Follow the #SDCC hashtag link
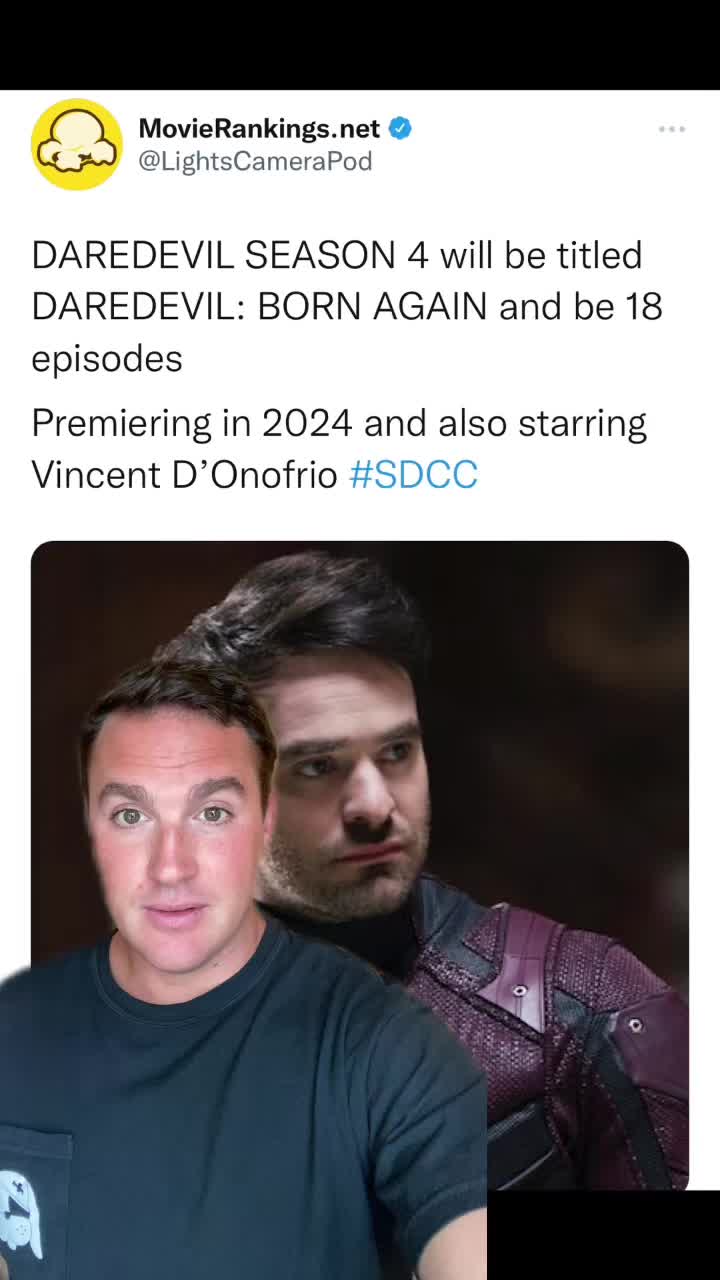Screen dimensions: 720x1280 (413, 474)
